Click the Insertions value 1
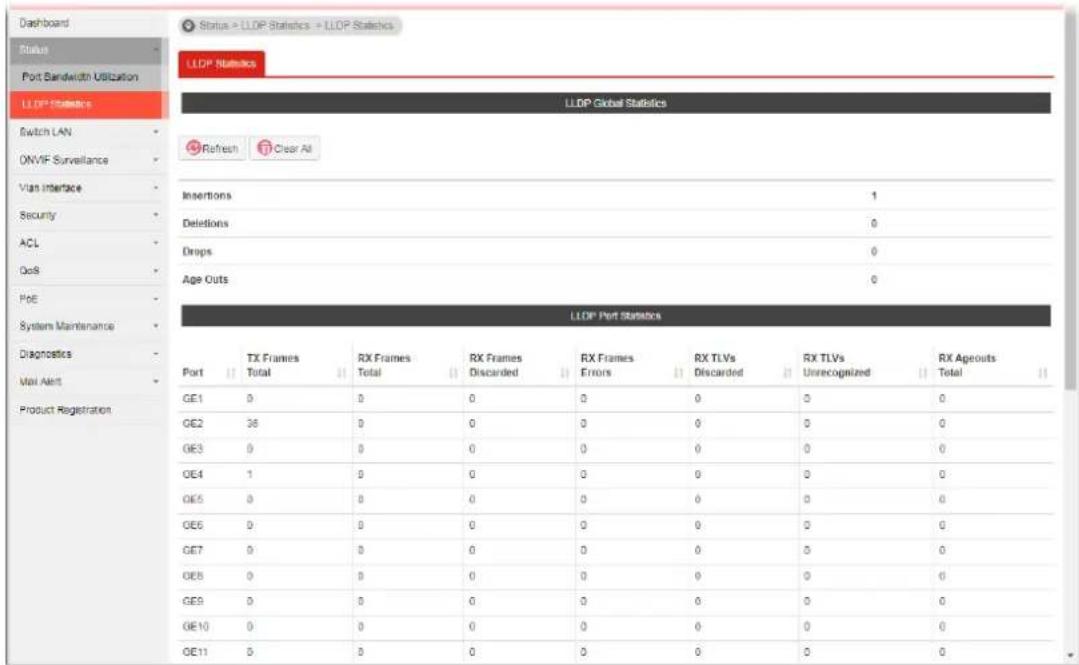The width and height of the screenshot is (1079, 665). tap(874, 196)
